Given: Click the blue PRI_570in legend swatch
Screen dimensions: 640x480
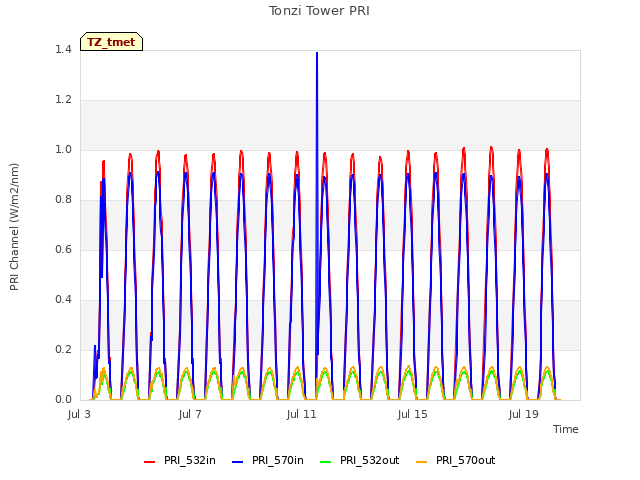Looking at the screenshot, I should pos(238,462).
